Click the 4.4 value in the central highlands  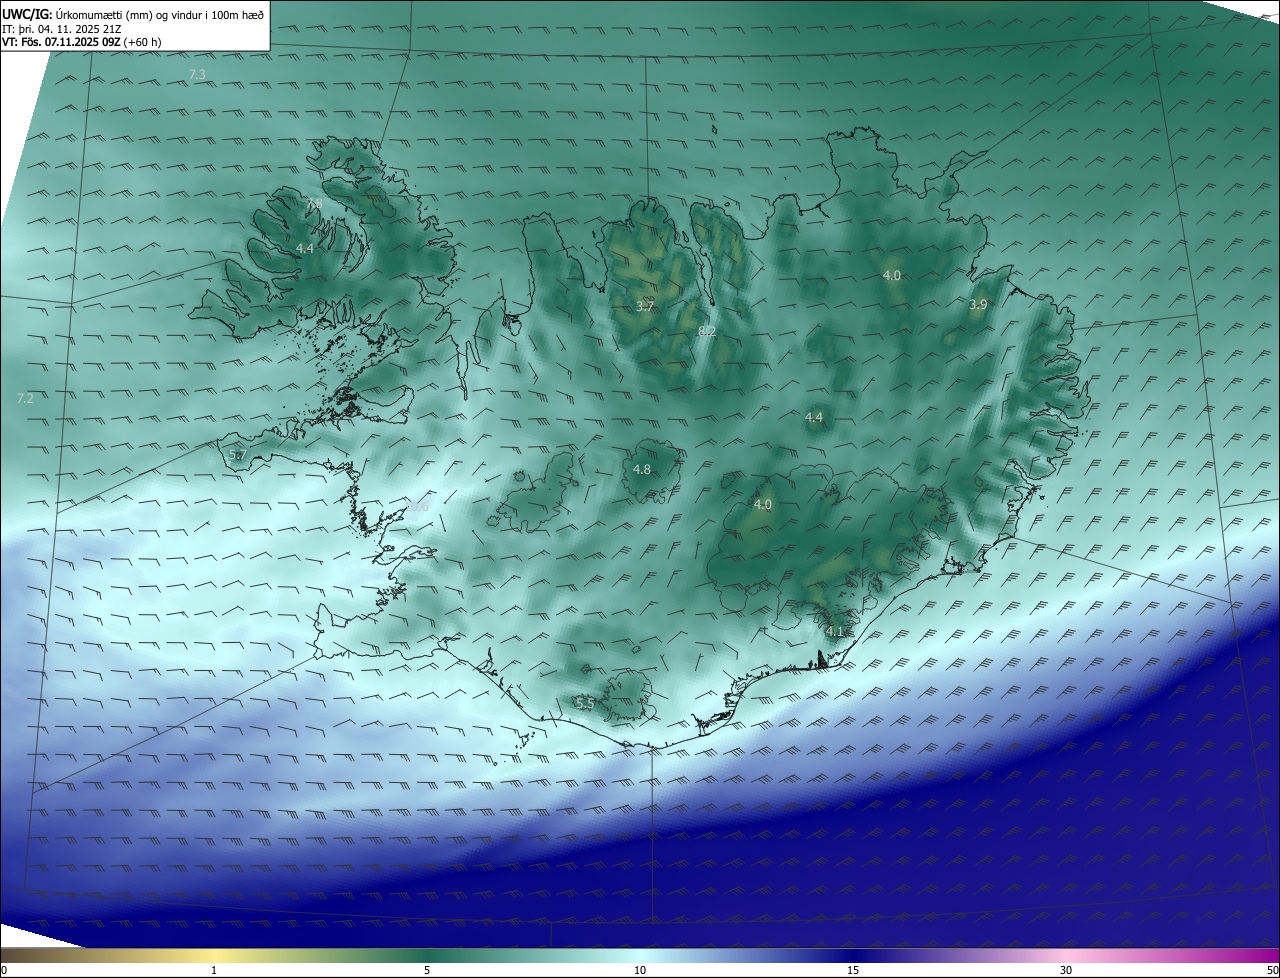pos(813,417)
